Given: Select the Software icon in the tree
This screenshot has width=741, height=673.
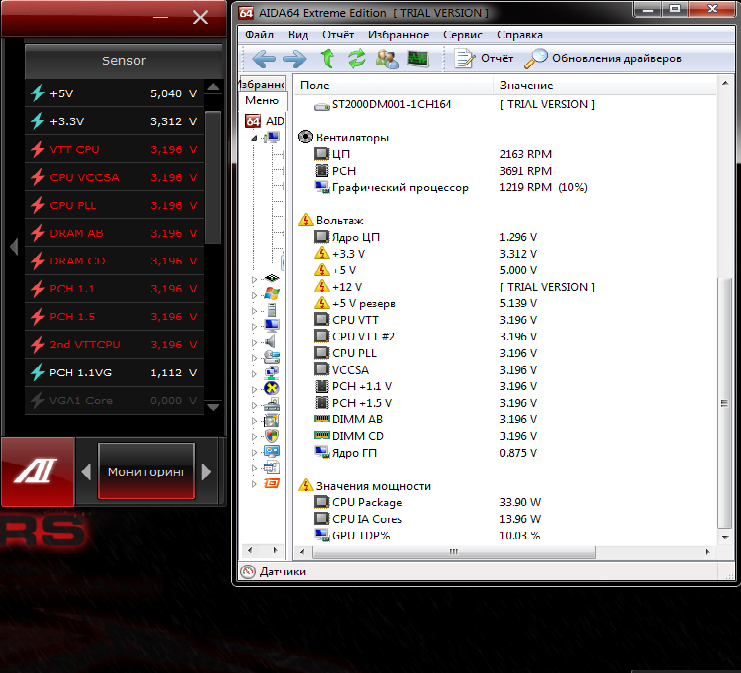Looking at the screenshot, I should click(272, 420).
